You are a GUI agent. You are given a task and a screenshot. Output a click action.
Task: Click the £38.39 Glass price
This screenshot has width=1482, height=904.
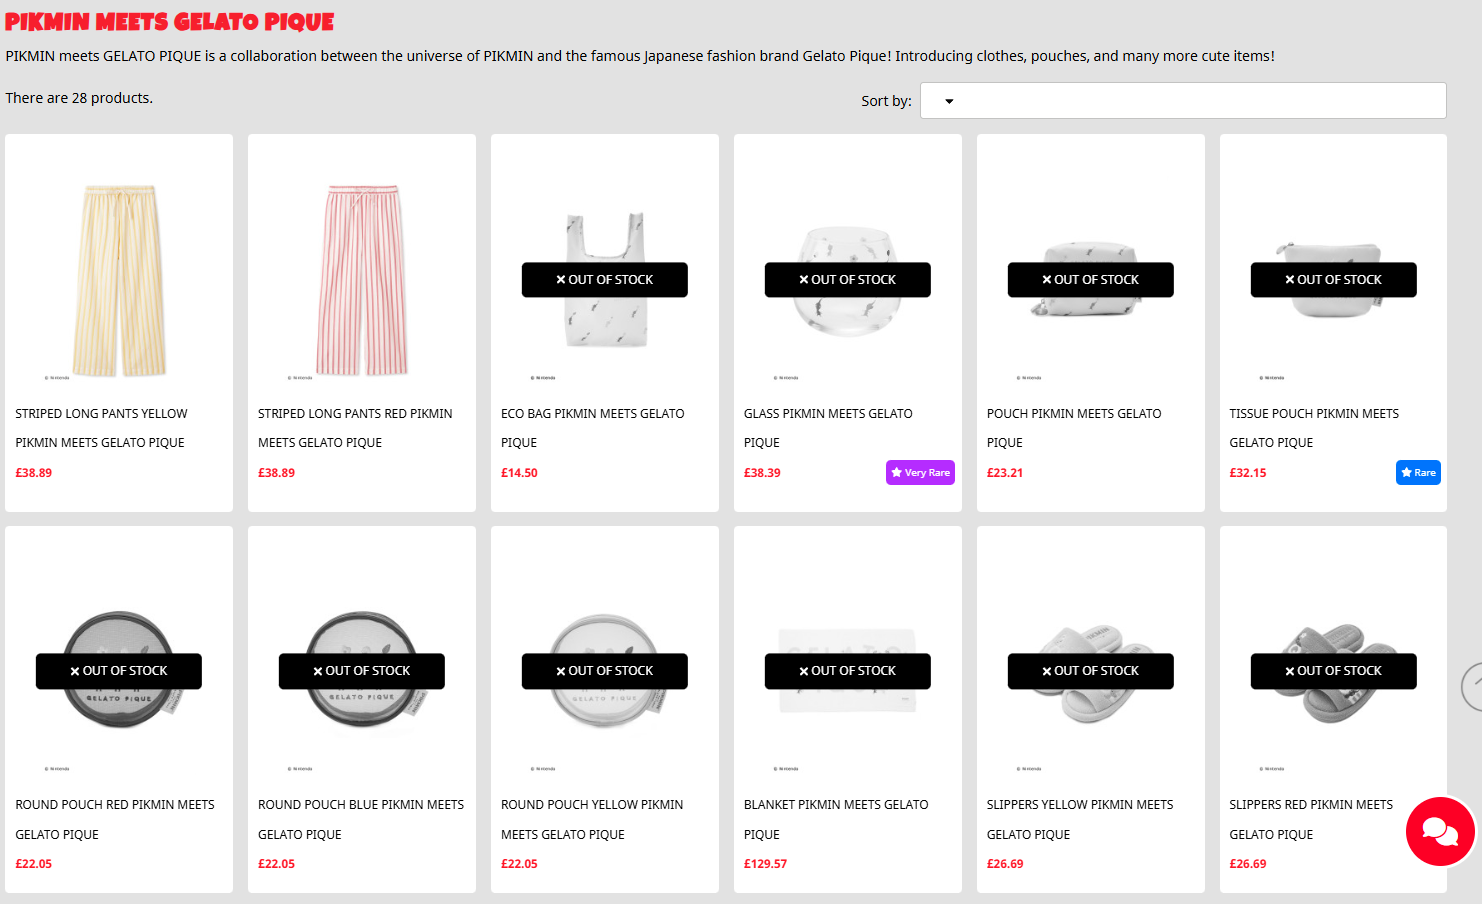(762, 473)
